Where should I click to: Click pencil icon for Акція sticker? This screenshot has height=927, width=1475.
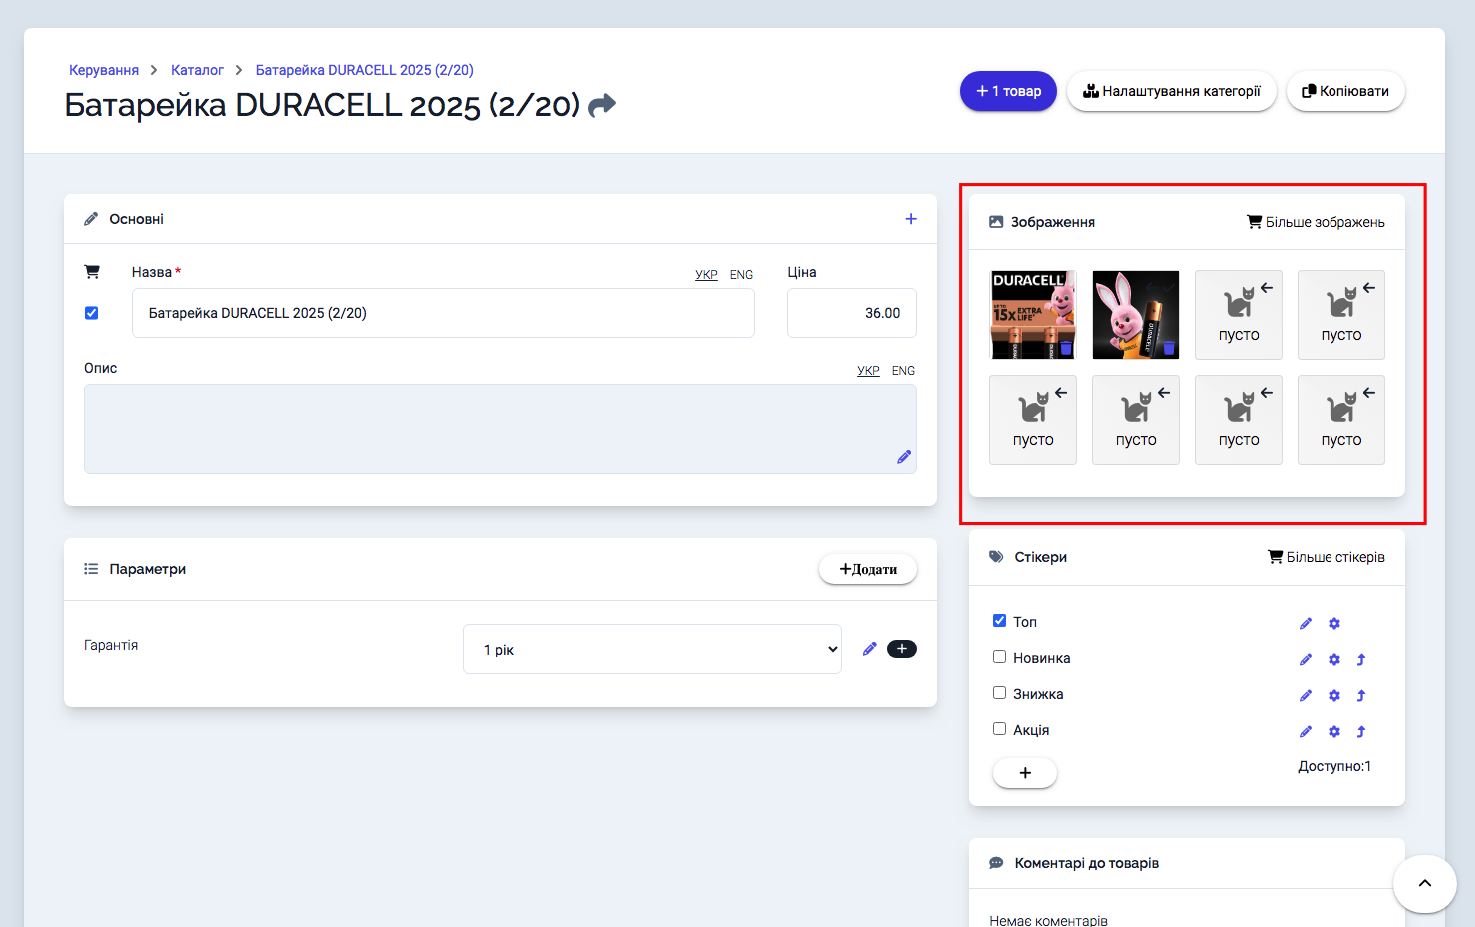1306,732
